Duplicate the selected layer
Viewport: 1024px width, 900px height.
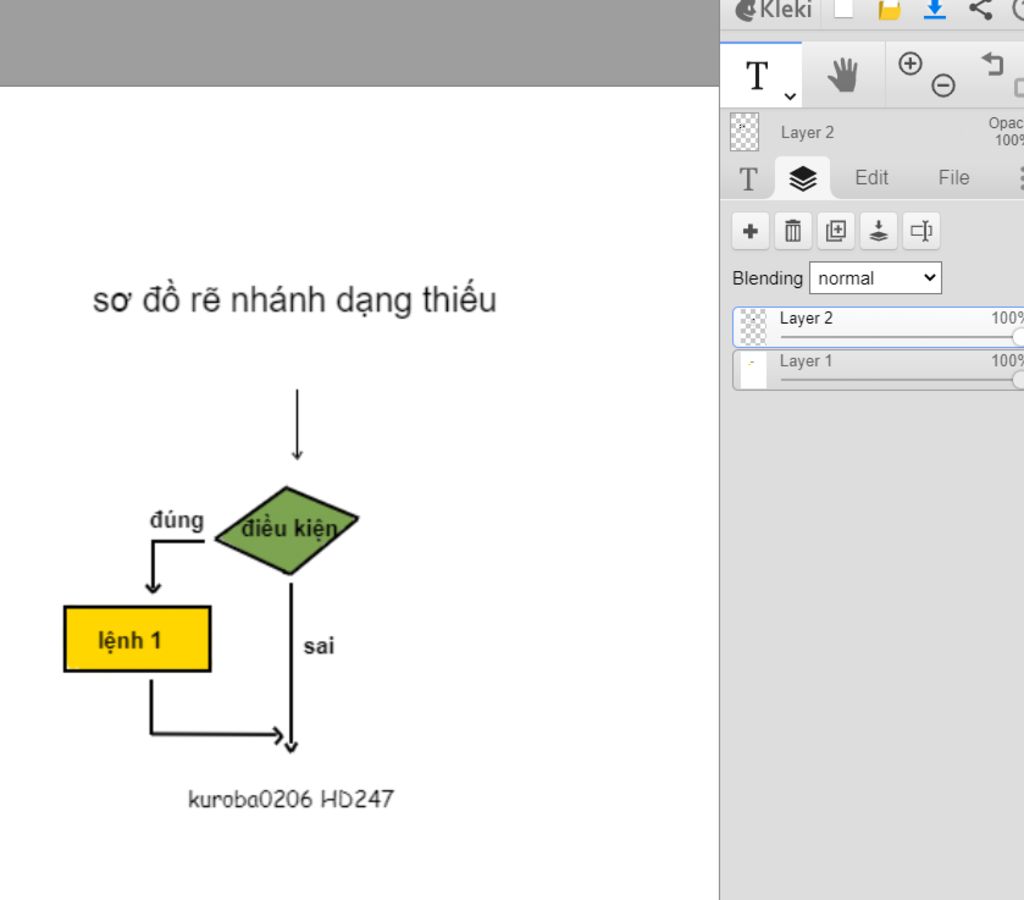tap(836, 231)
